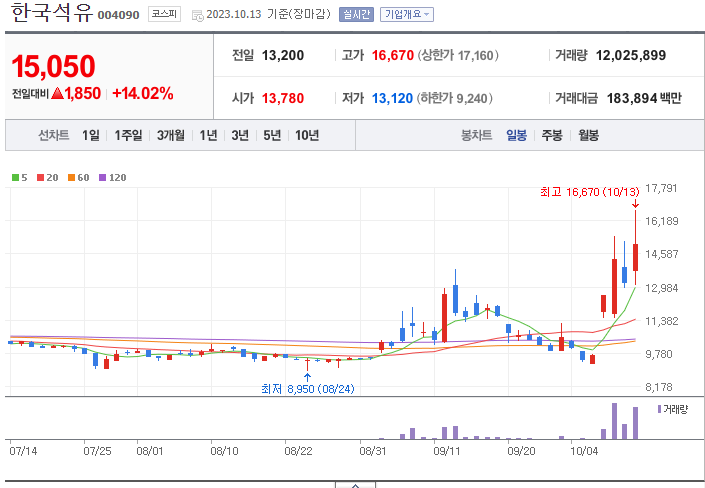
Task: Click the +14.02% change rate
Action: tap(143, 94)
